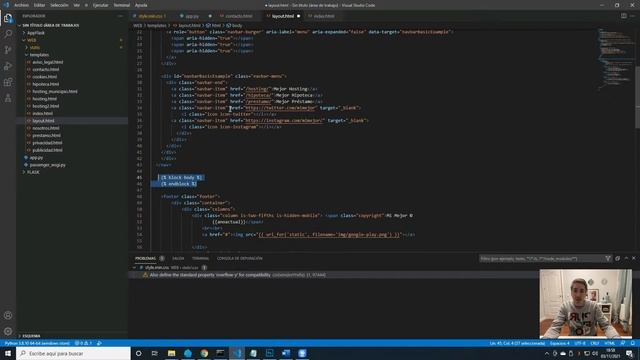Open prestamo.html in explorer
This screenshot has height=360, width=640.
point(46,136)
